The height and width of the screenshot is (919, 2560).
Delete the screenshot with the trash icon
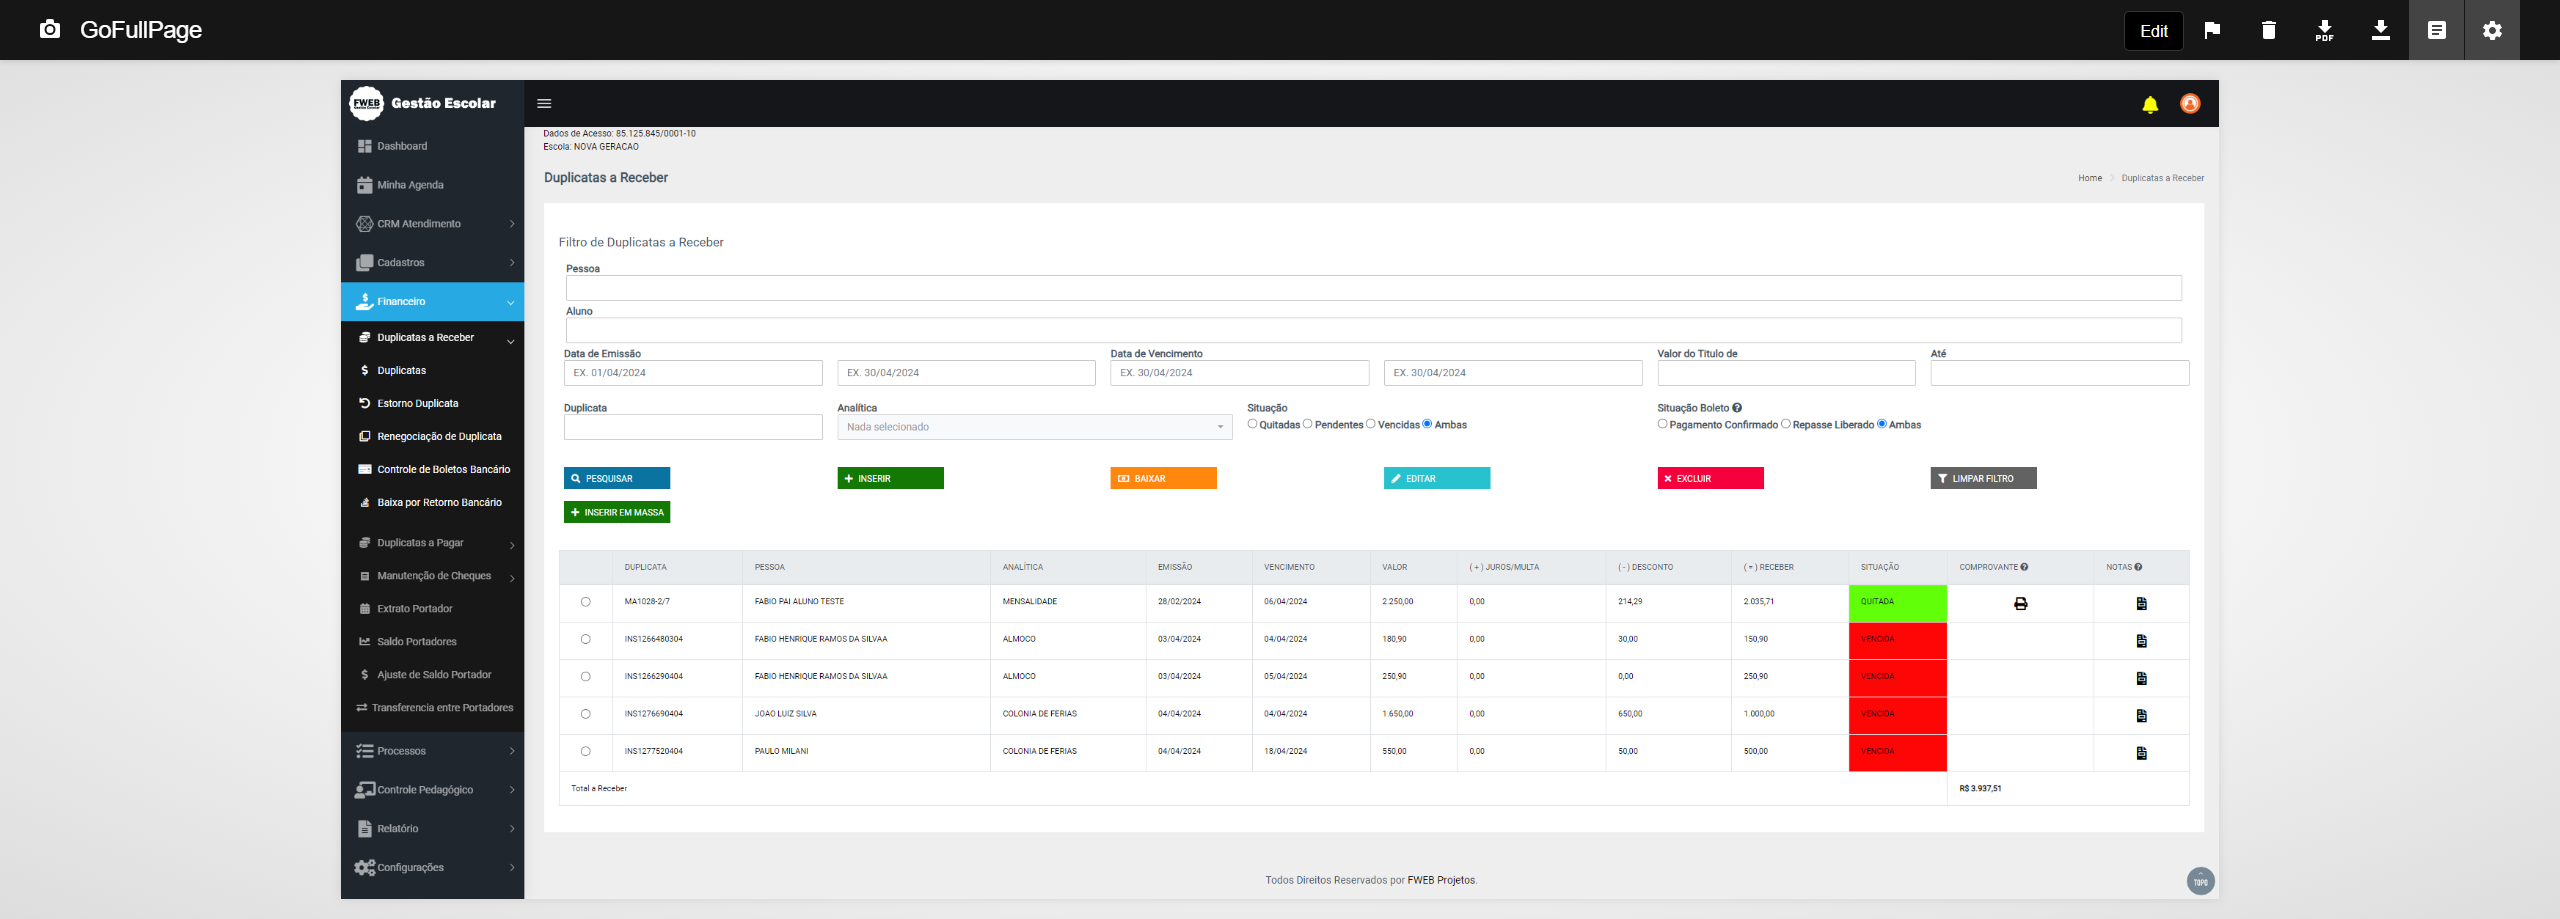click(x=2268, y=30)
